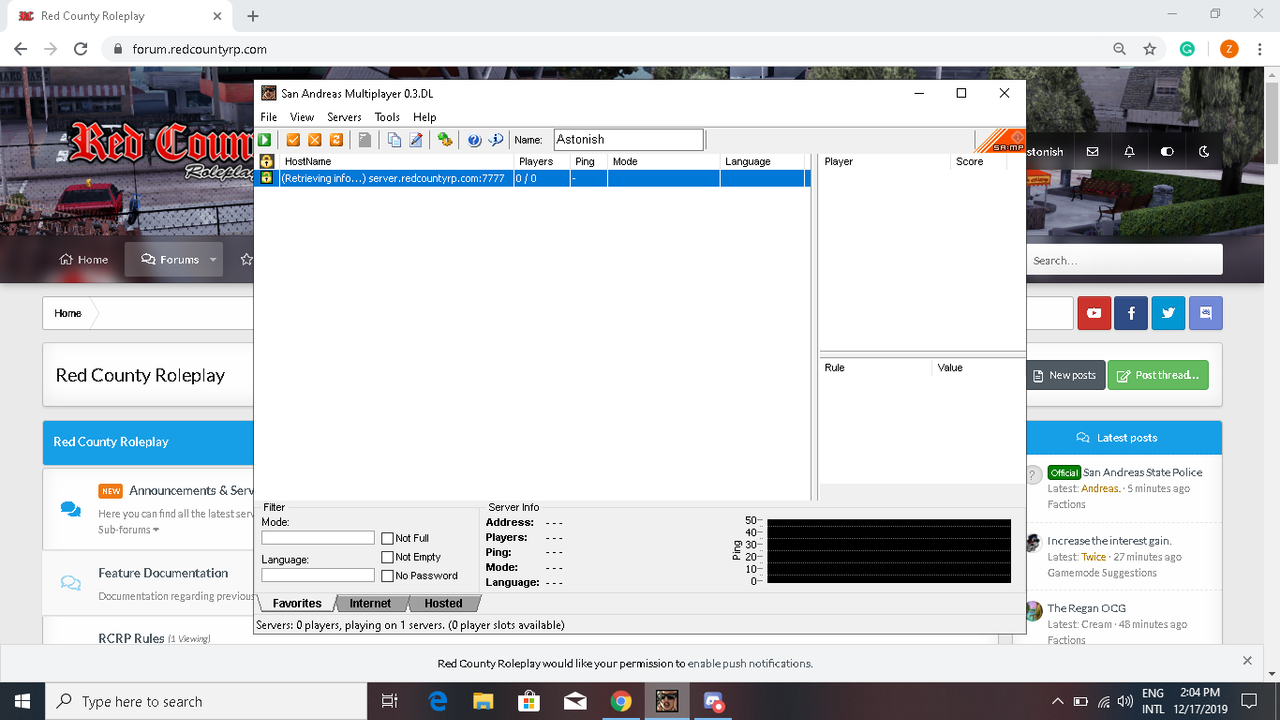Image resolution: width=1280 pixels, height=720 pixels.
Task: Click the Add Server checkmark icon
Action: click(x=293, y=140)
